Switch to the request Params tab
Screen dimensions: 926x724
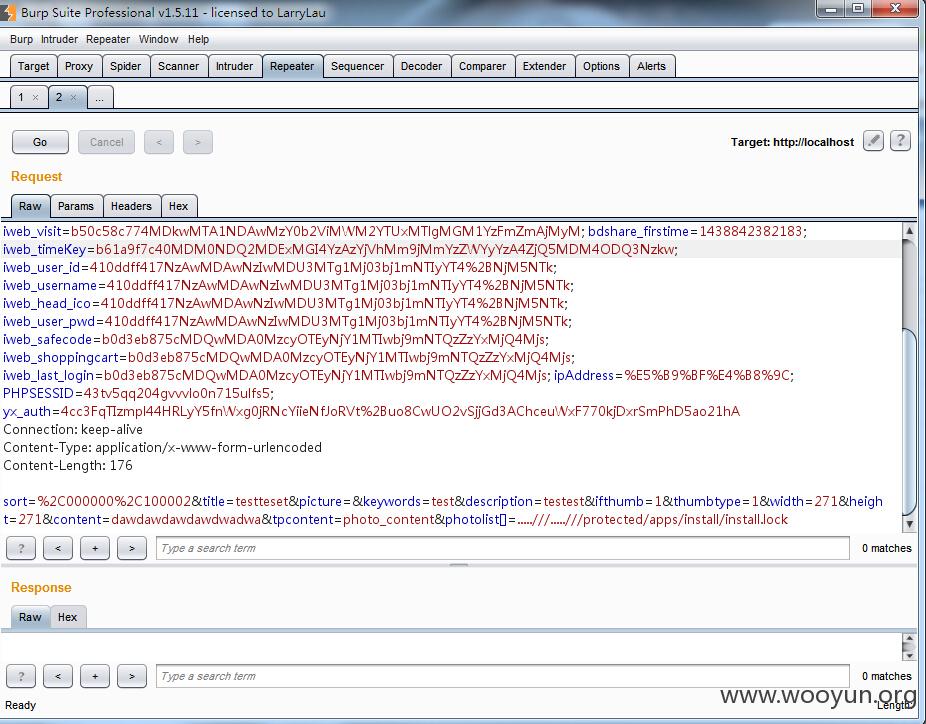coord(76,206)
